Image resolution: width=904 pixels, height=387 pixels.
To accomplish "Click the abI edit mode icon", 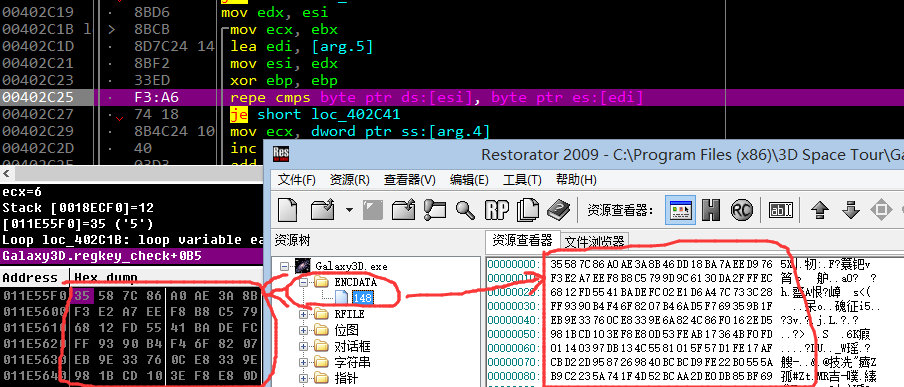I will point(780,210).
